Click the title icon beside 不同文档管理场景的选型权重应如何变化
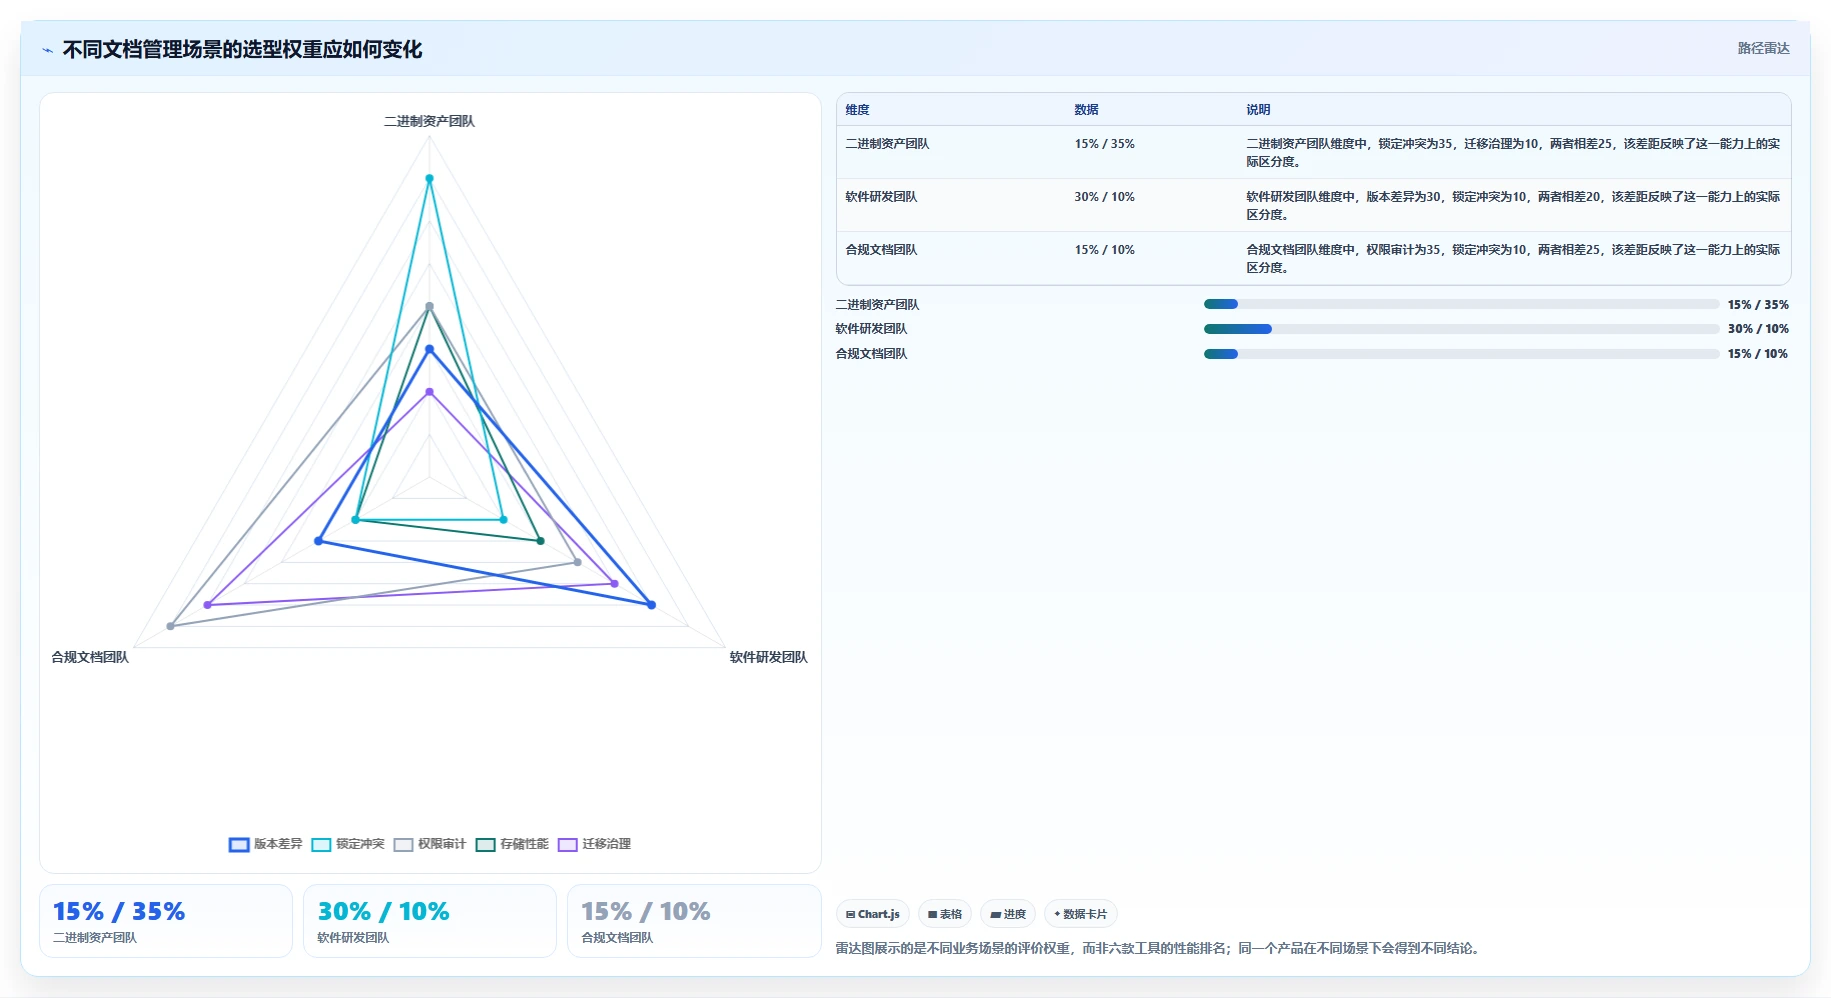The height and width of the screenshot is (998, 1831). point(47,50)
